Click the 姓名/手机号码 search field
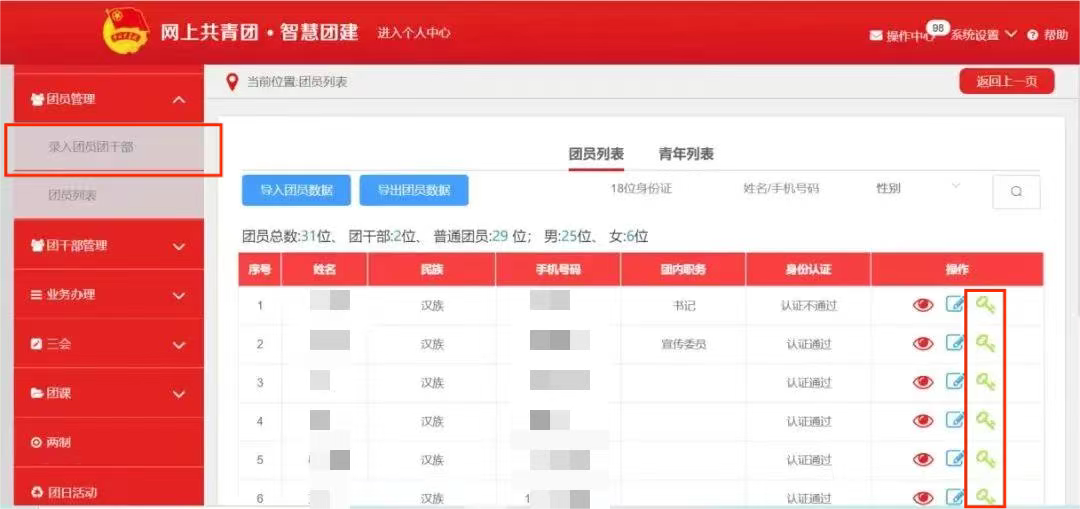The width and height of the screenshot is (1080, 509). 781,189
